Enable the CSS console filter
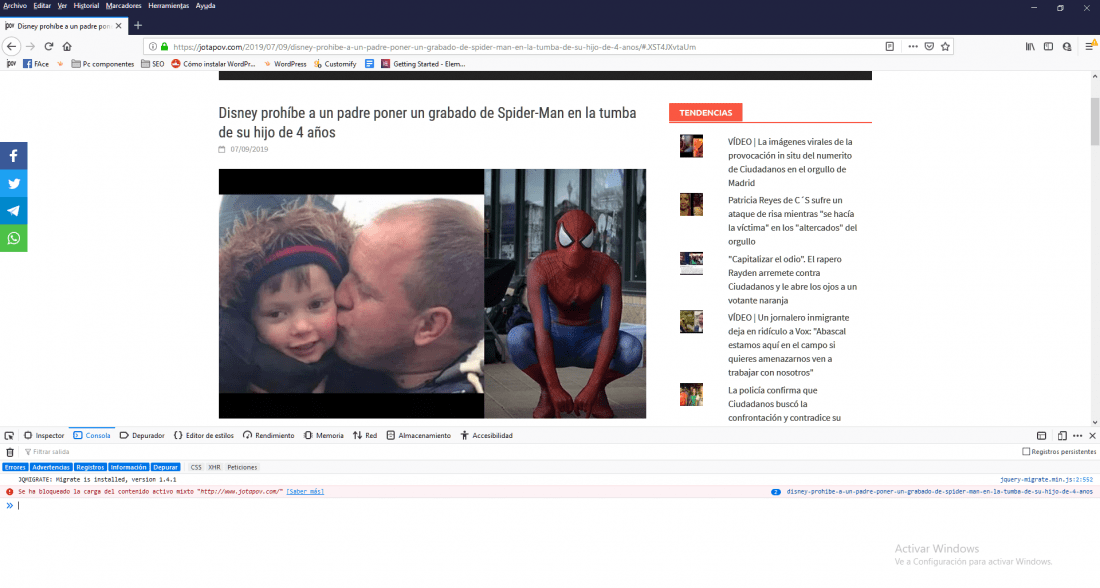The height and width of the screenshot is (588, 1100). coord(196,467)
